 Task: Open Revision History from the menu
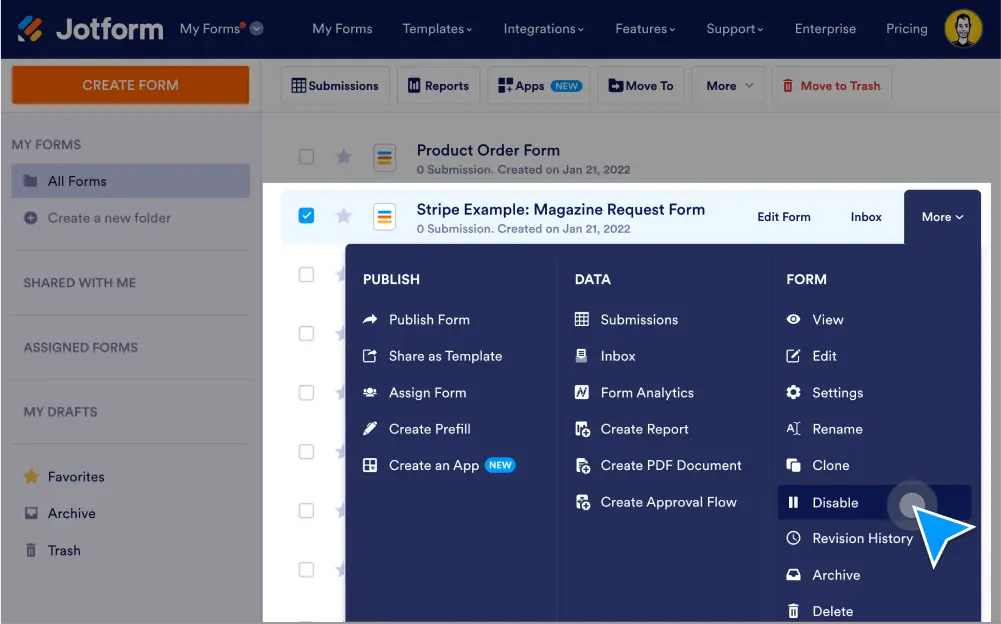pos(861,539)
